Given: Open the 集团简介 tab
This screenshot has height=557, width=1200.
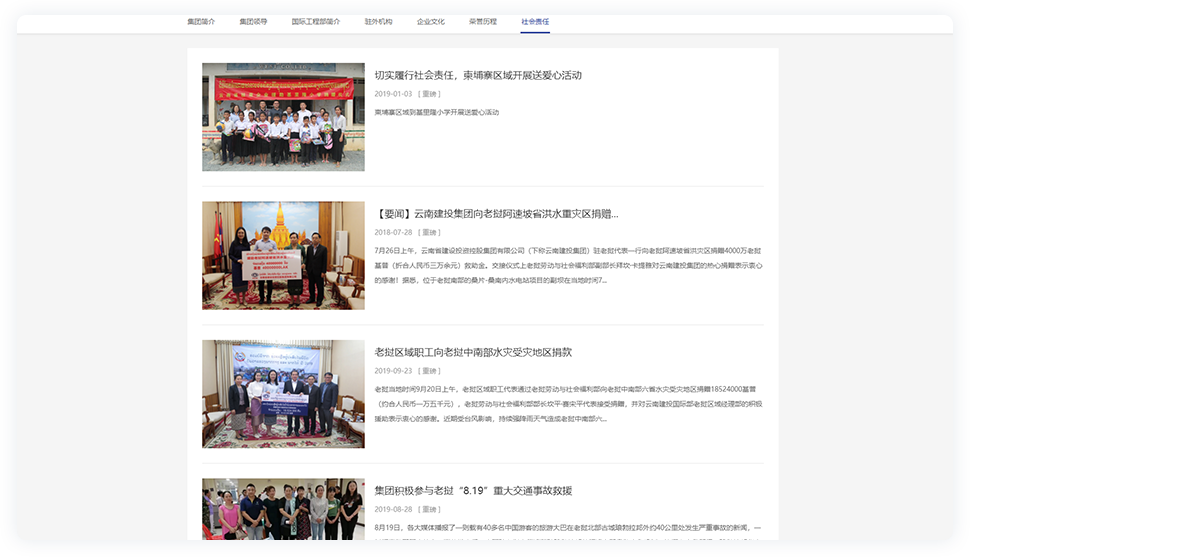Looking at the screenshot, I should coord(201,21).
